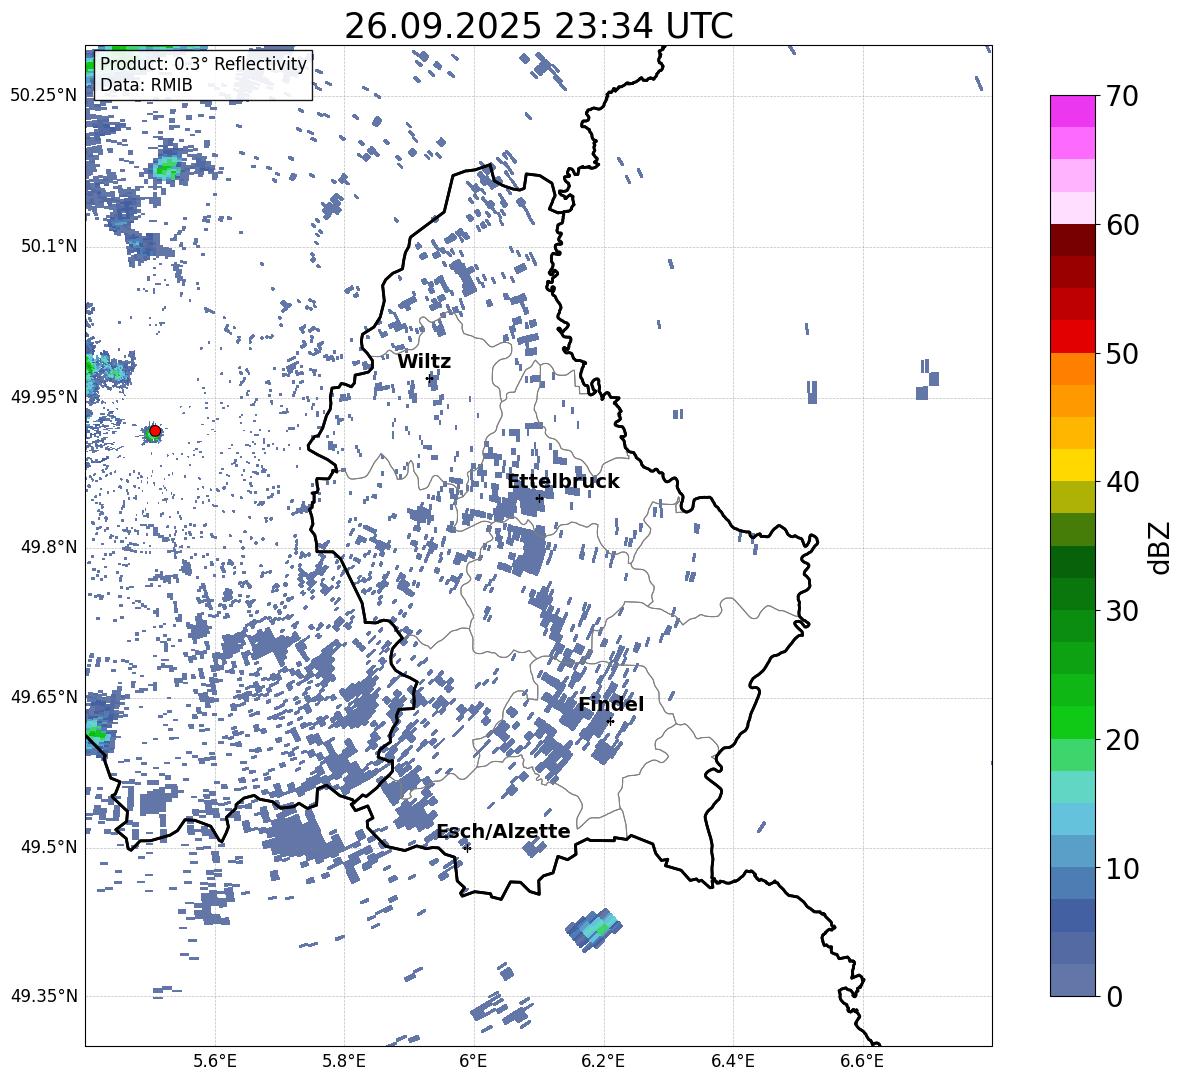The height and width of the screenshot is (1081, 1184).
Task: Click the colorbar 30 tick label
Action: pyautogui.click(x=1123, y=611)
